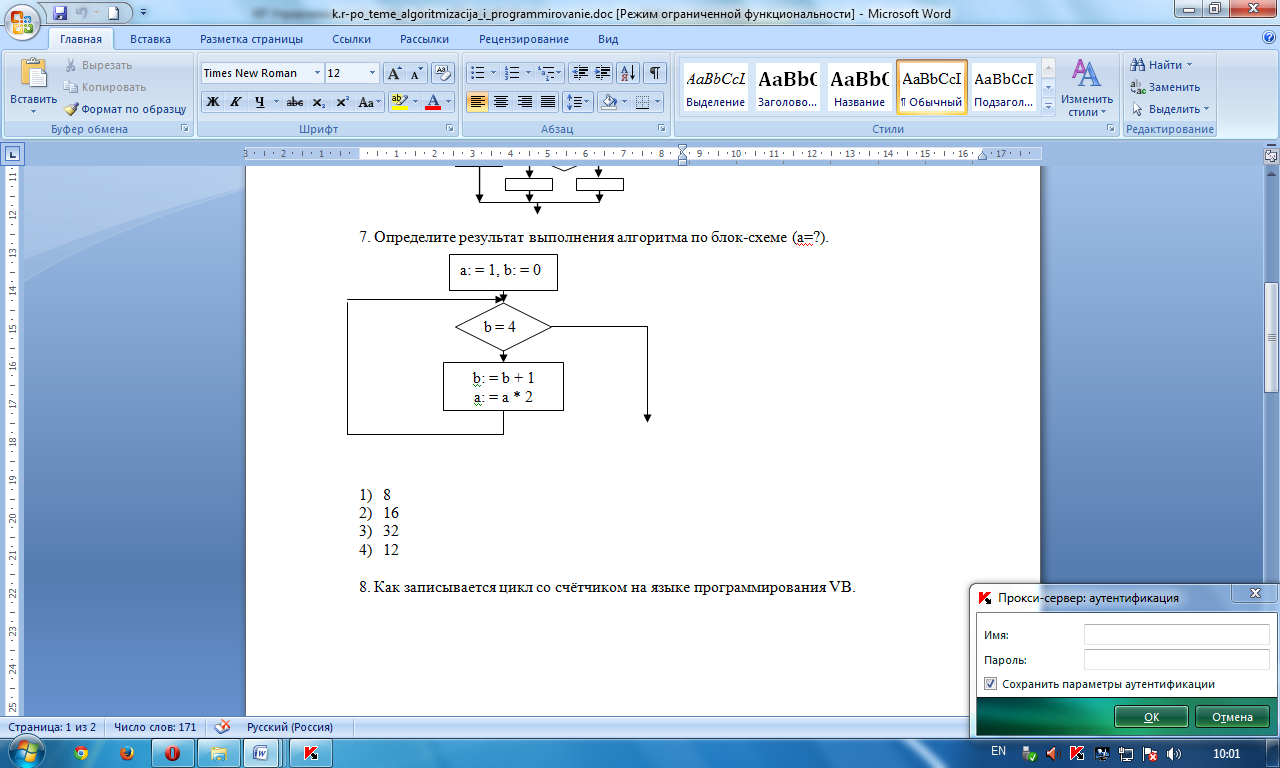Apply the red font color swatch
Image resolution: width=1280 pixels, height=768 pixels.
tap(432, 102)
